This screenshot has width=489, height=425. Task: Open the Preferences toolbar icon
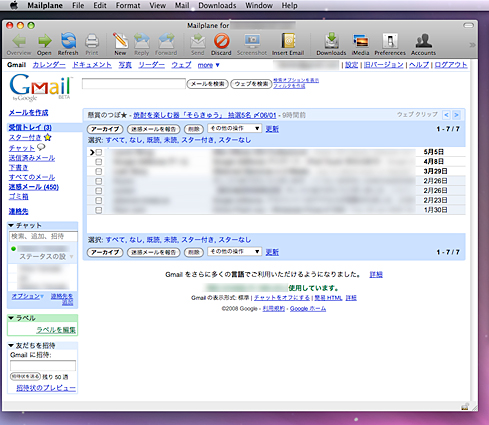pos(390,41)
